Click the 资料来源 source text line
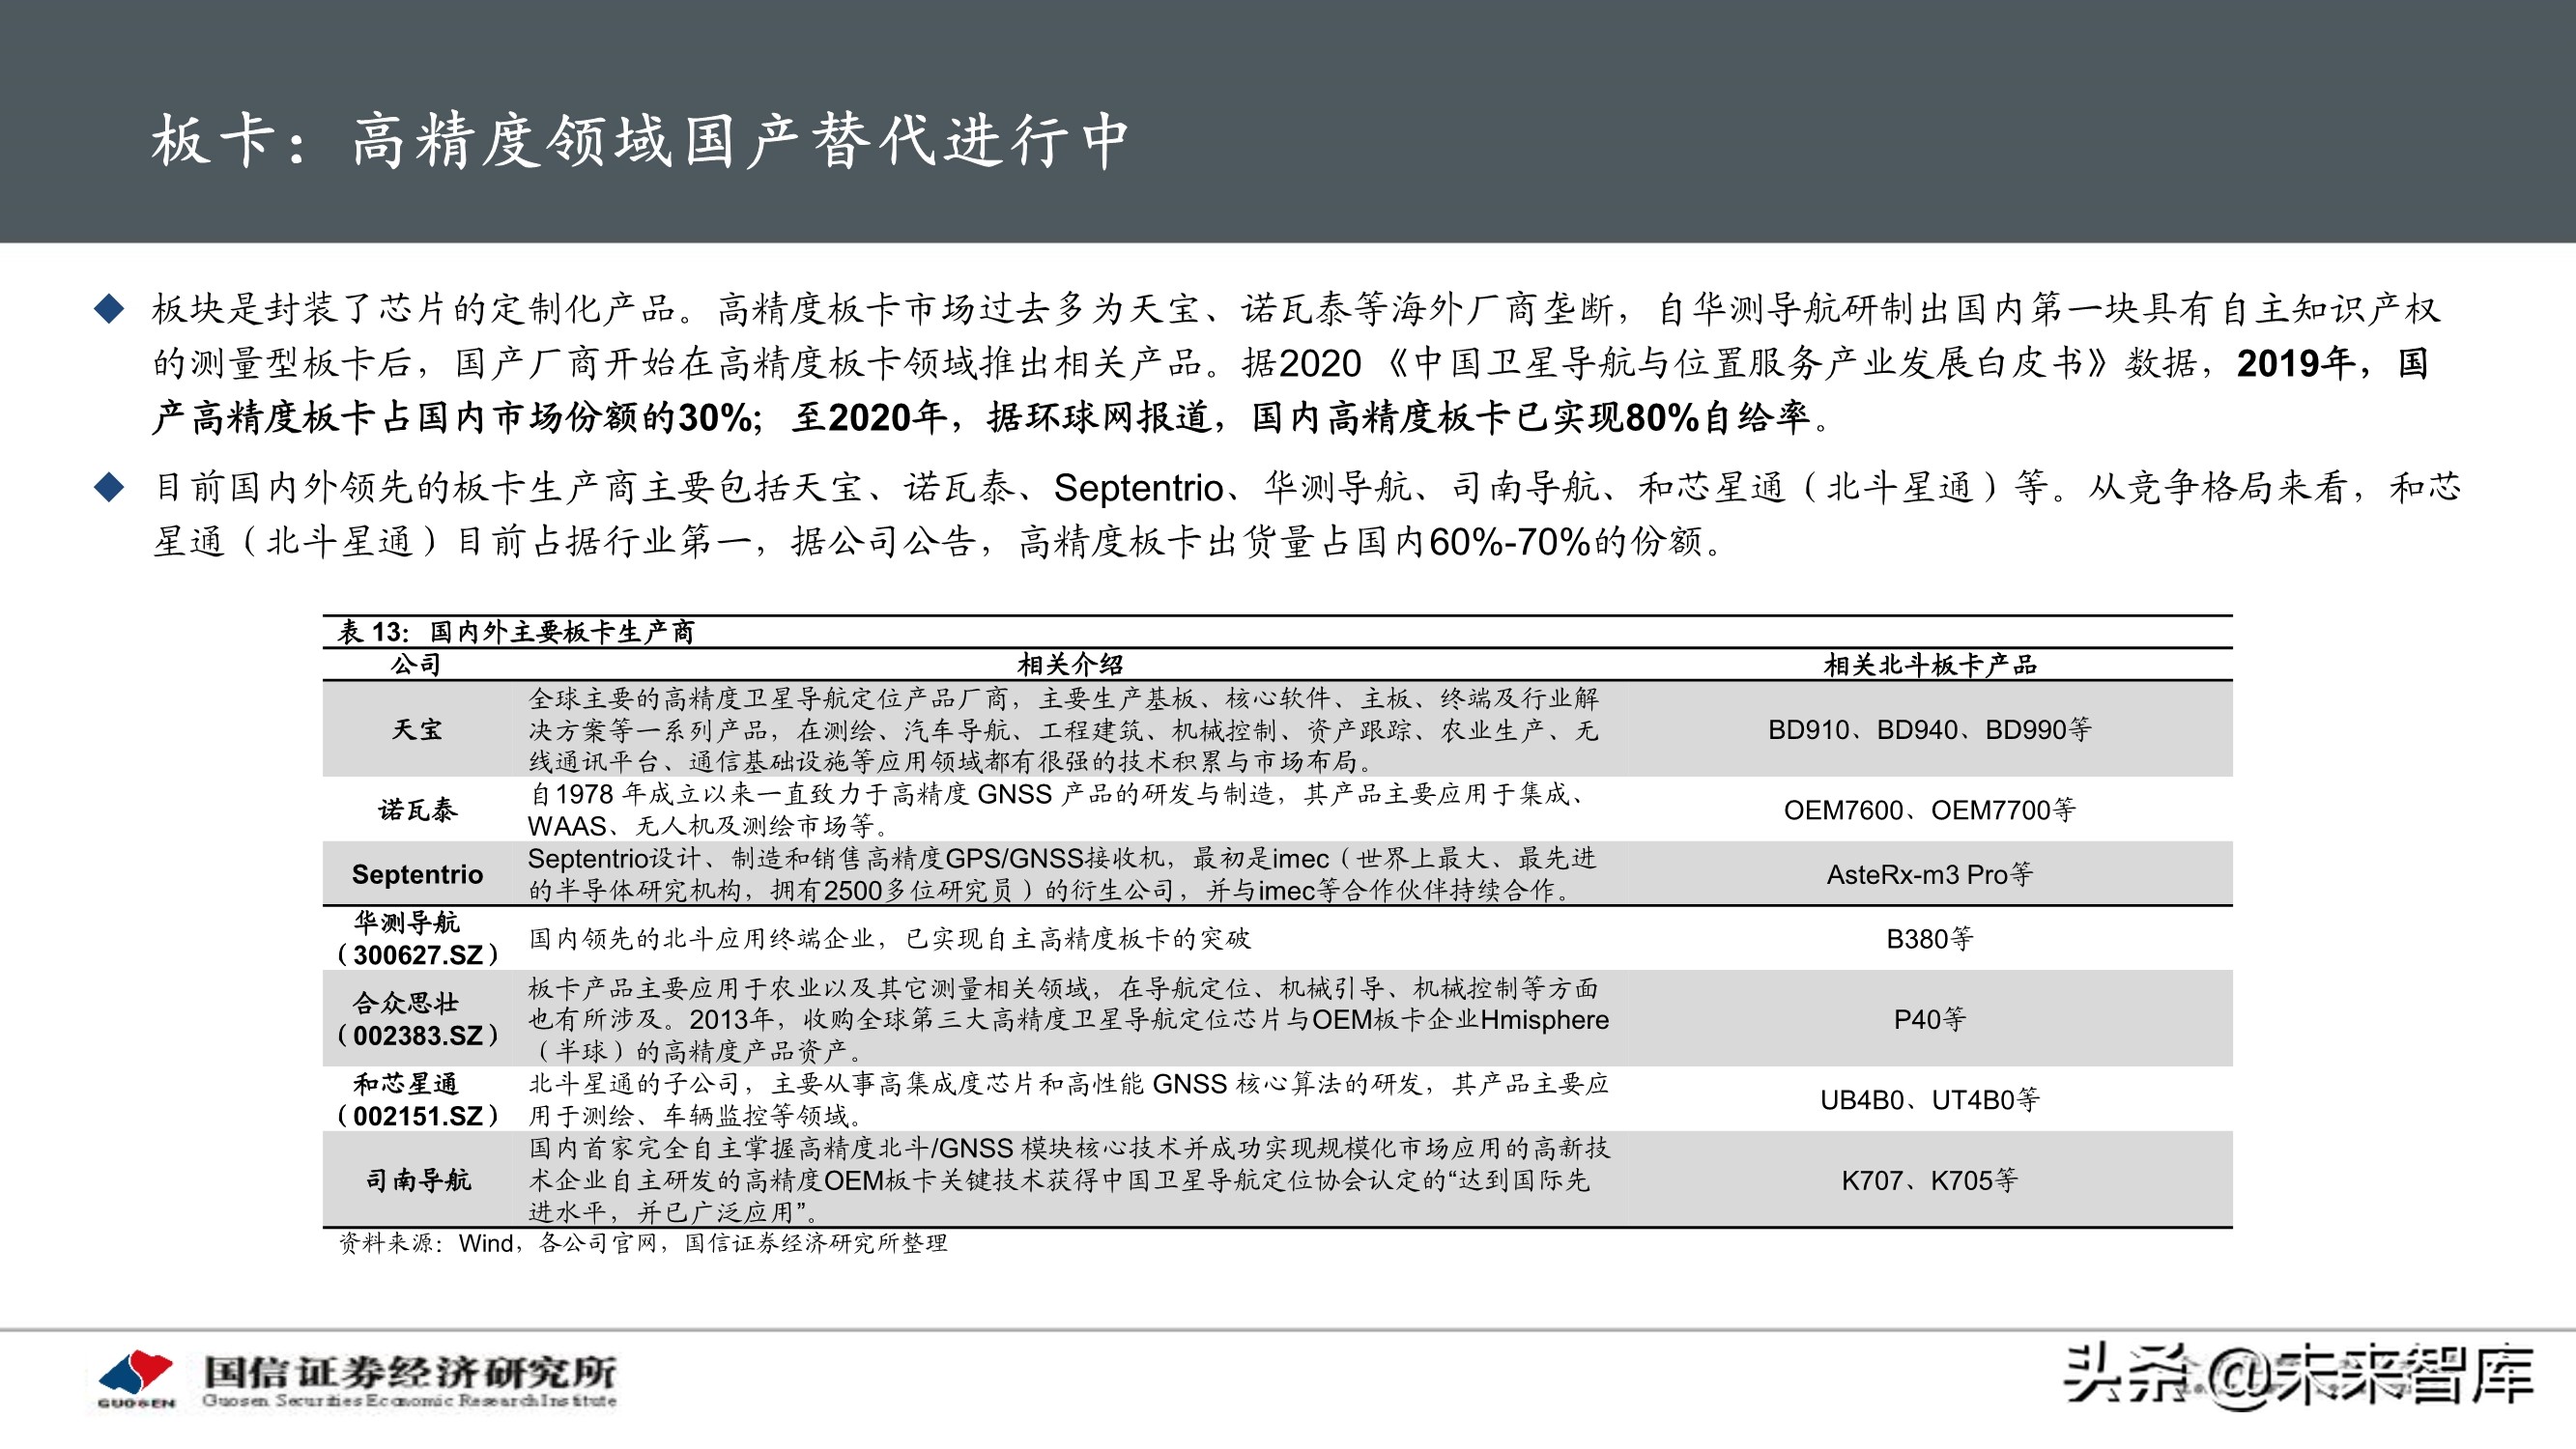2576x1449 pixels. [x=645, y=1245]
